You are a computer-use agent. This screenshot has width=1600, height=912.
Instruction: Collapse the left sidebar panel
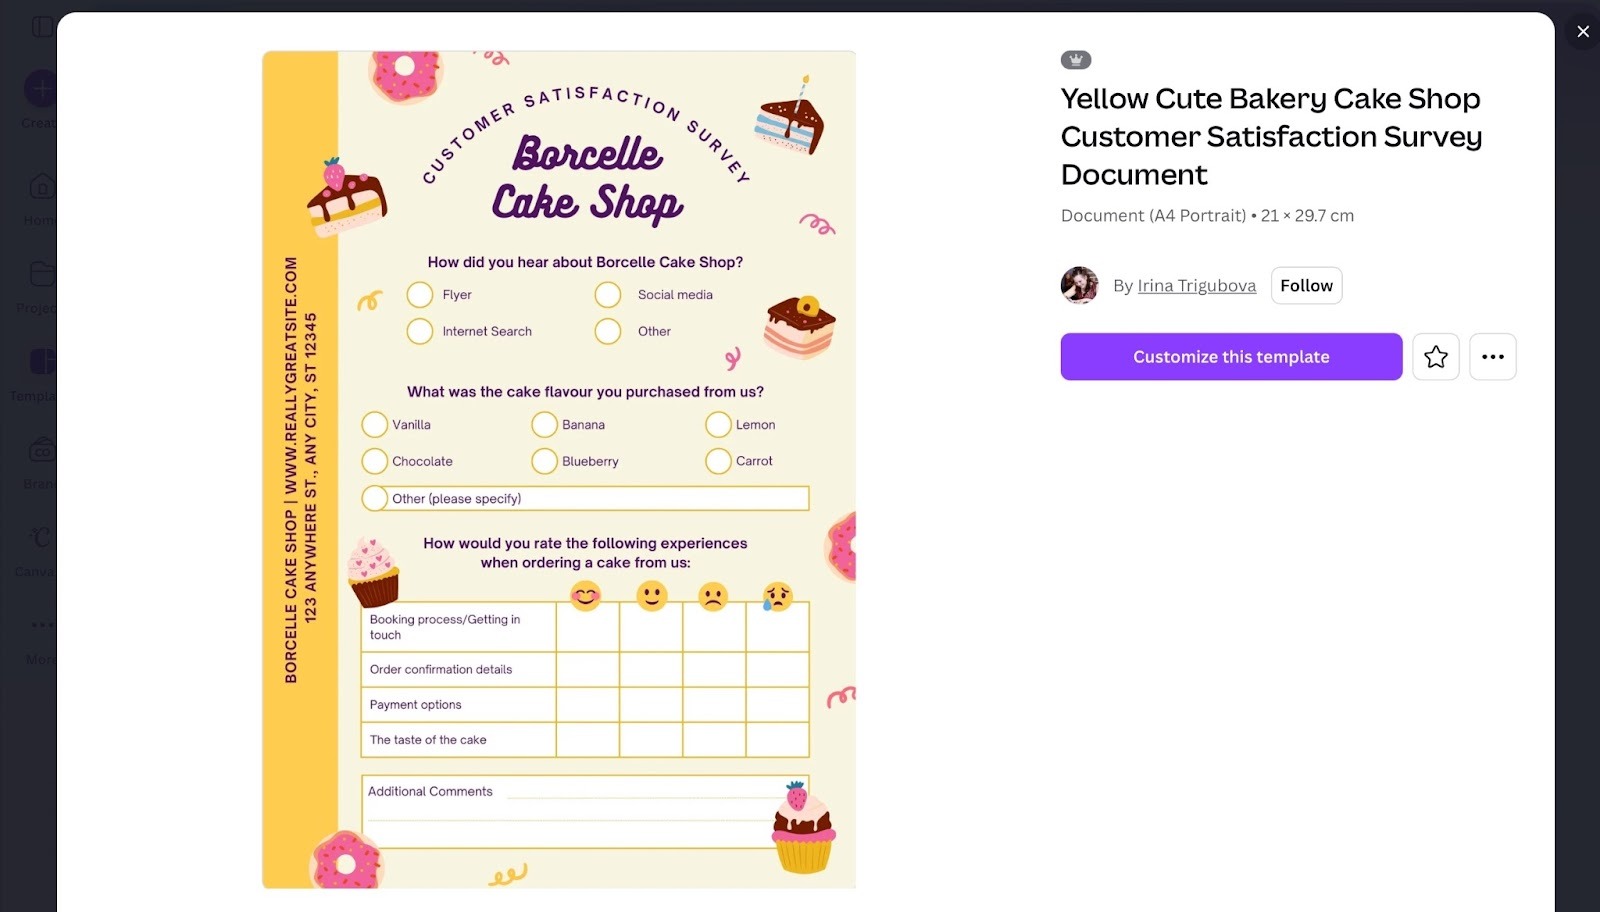click(43, 26)
